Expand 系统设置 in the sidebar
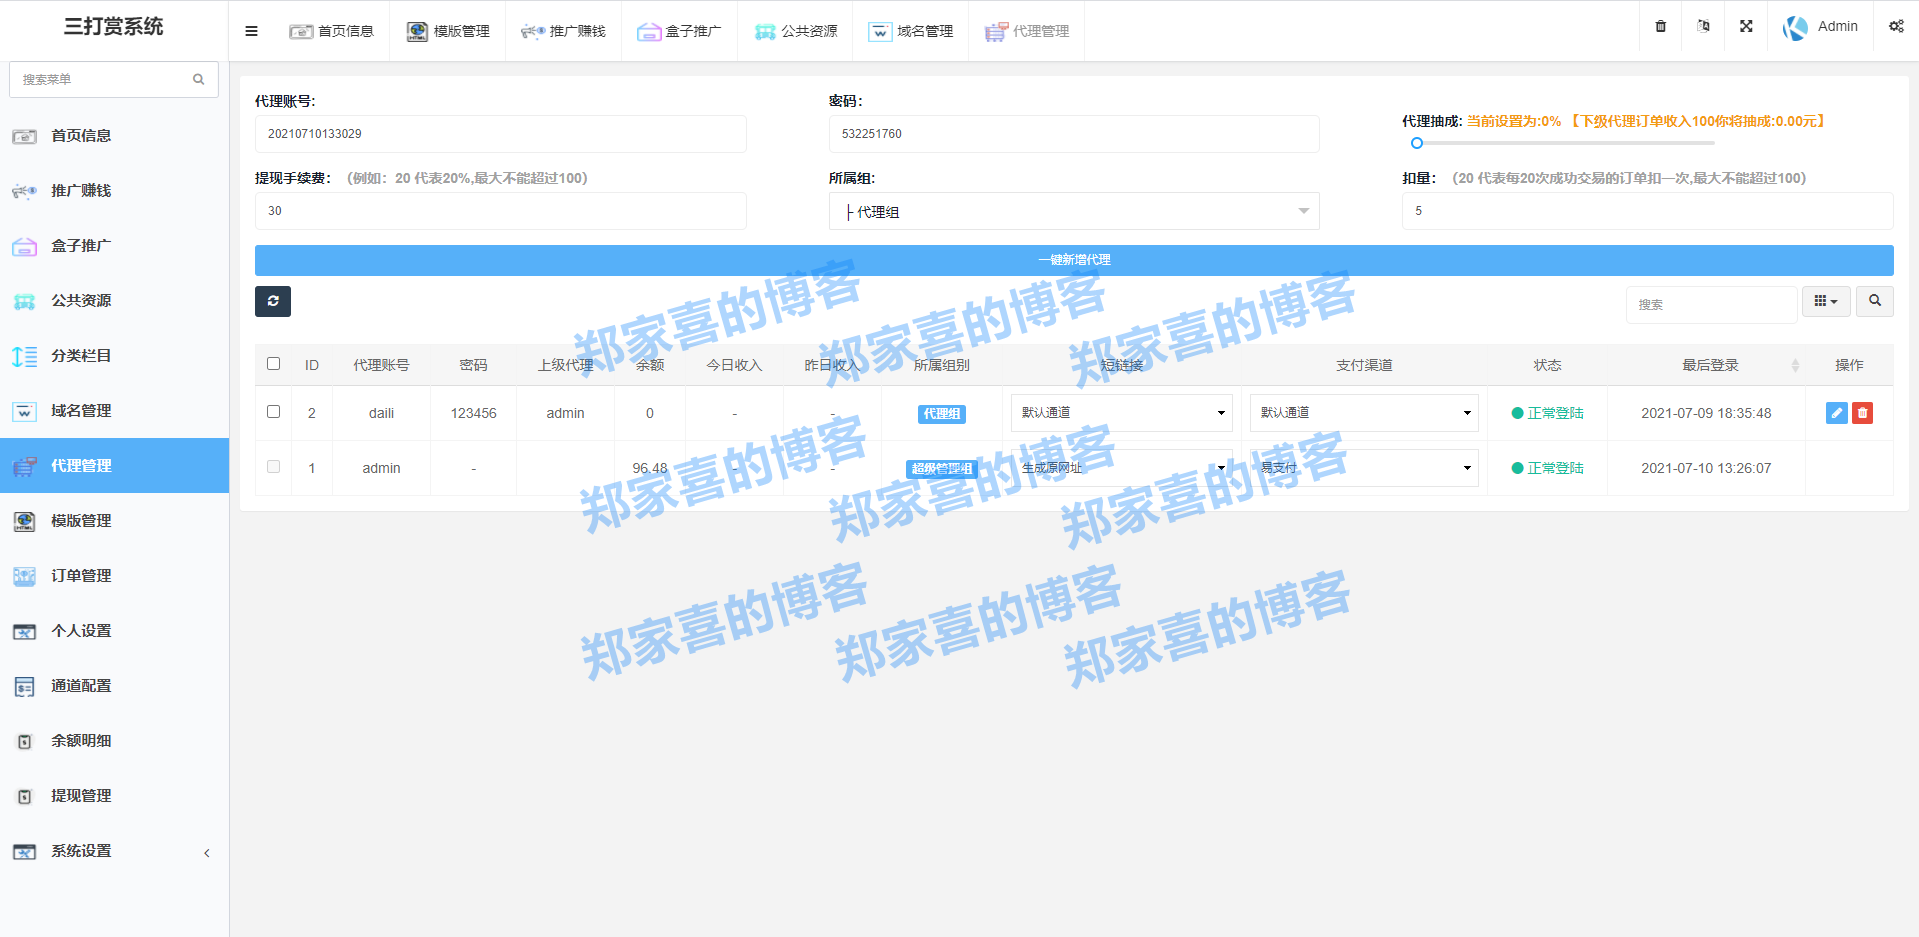This screenshot has height=937, width=1919. (114, 851)
